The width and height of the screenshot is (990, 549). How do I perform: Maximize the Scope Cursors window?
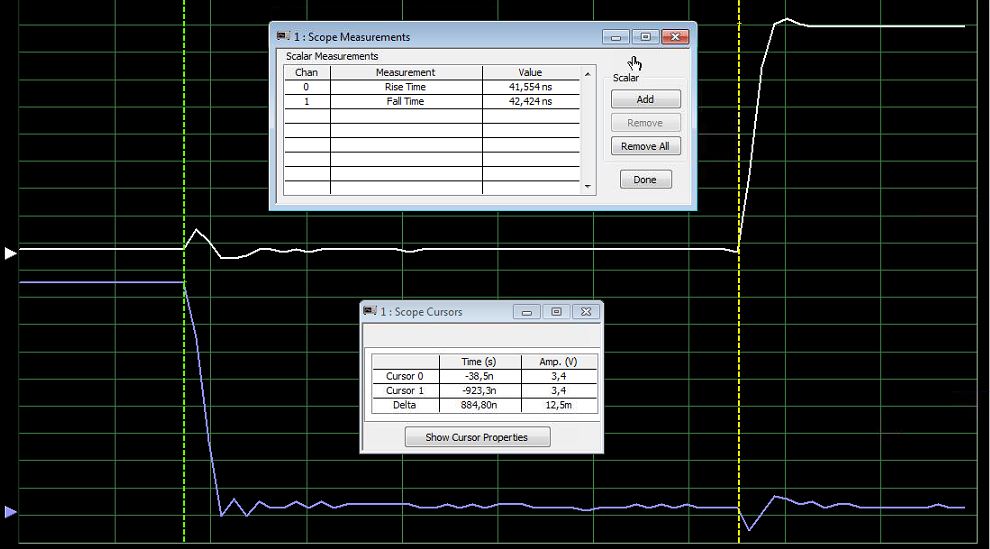pos(557,312)
